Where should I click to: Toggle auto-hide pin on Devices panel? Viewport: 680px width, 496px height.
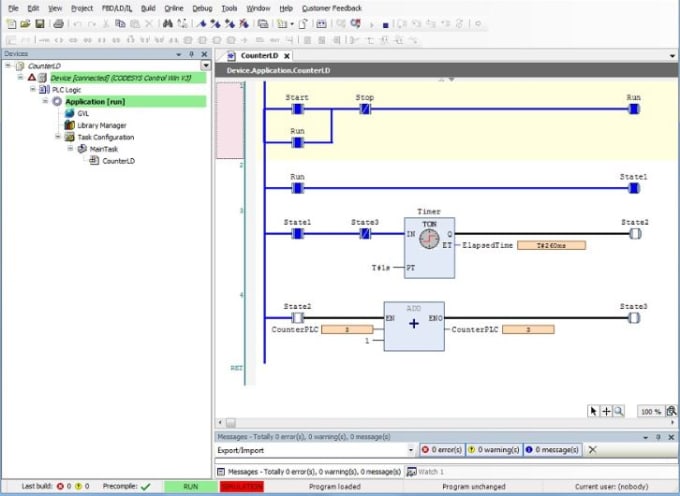click(x=191, y=54)
